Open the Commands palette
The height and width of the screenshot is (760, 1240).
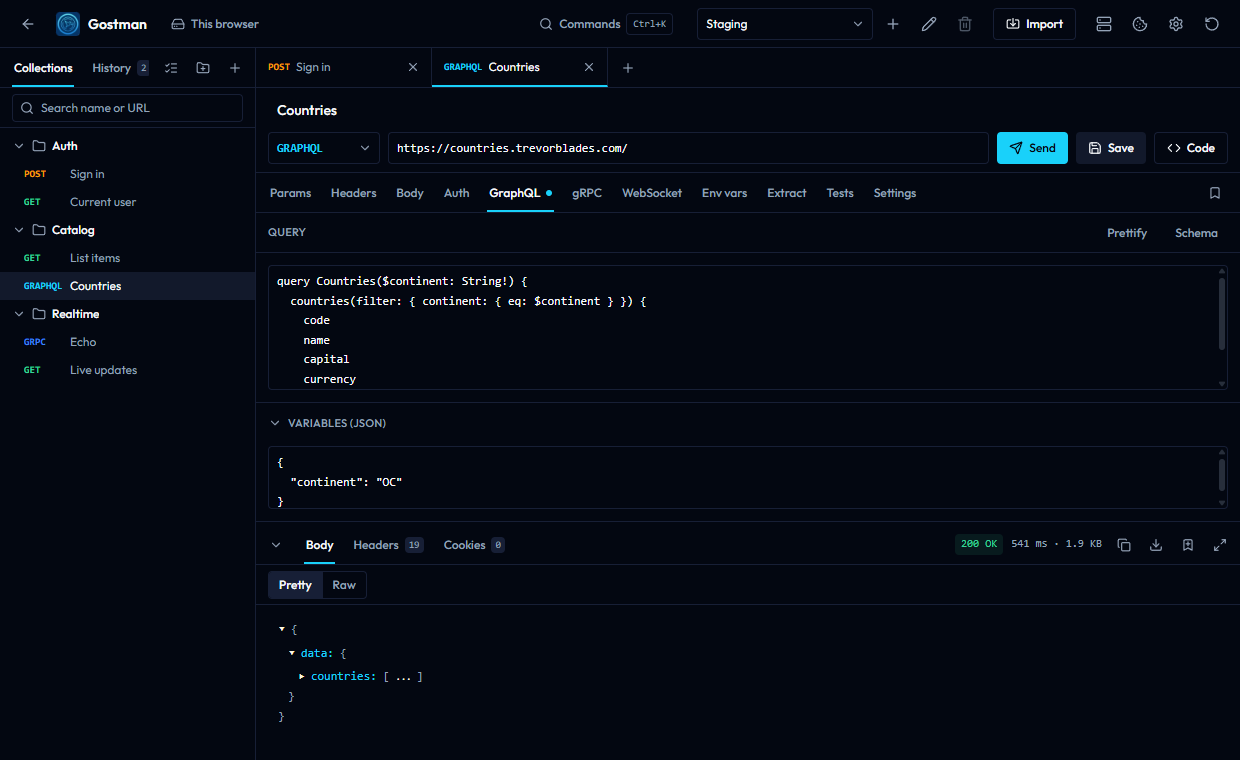606,24
